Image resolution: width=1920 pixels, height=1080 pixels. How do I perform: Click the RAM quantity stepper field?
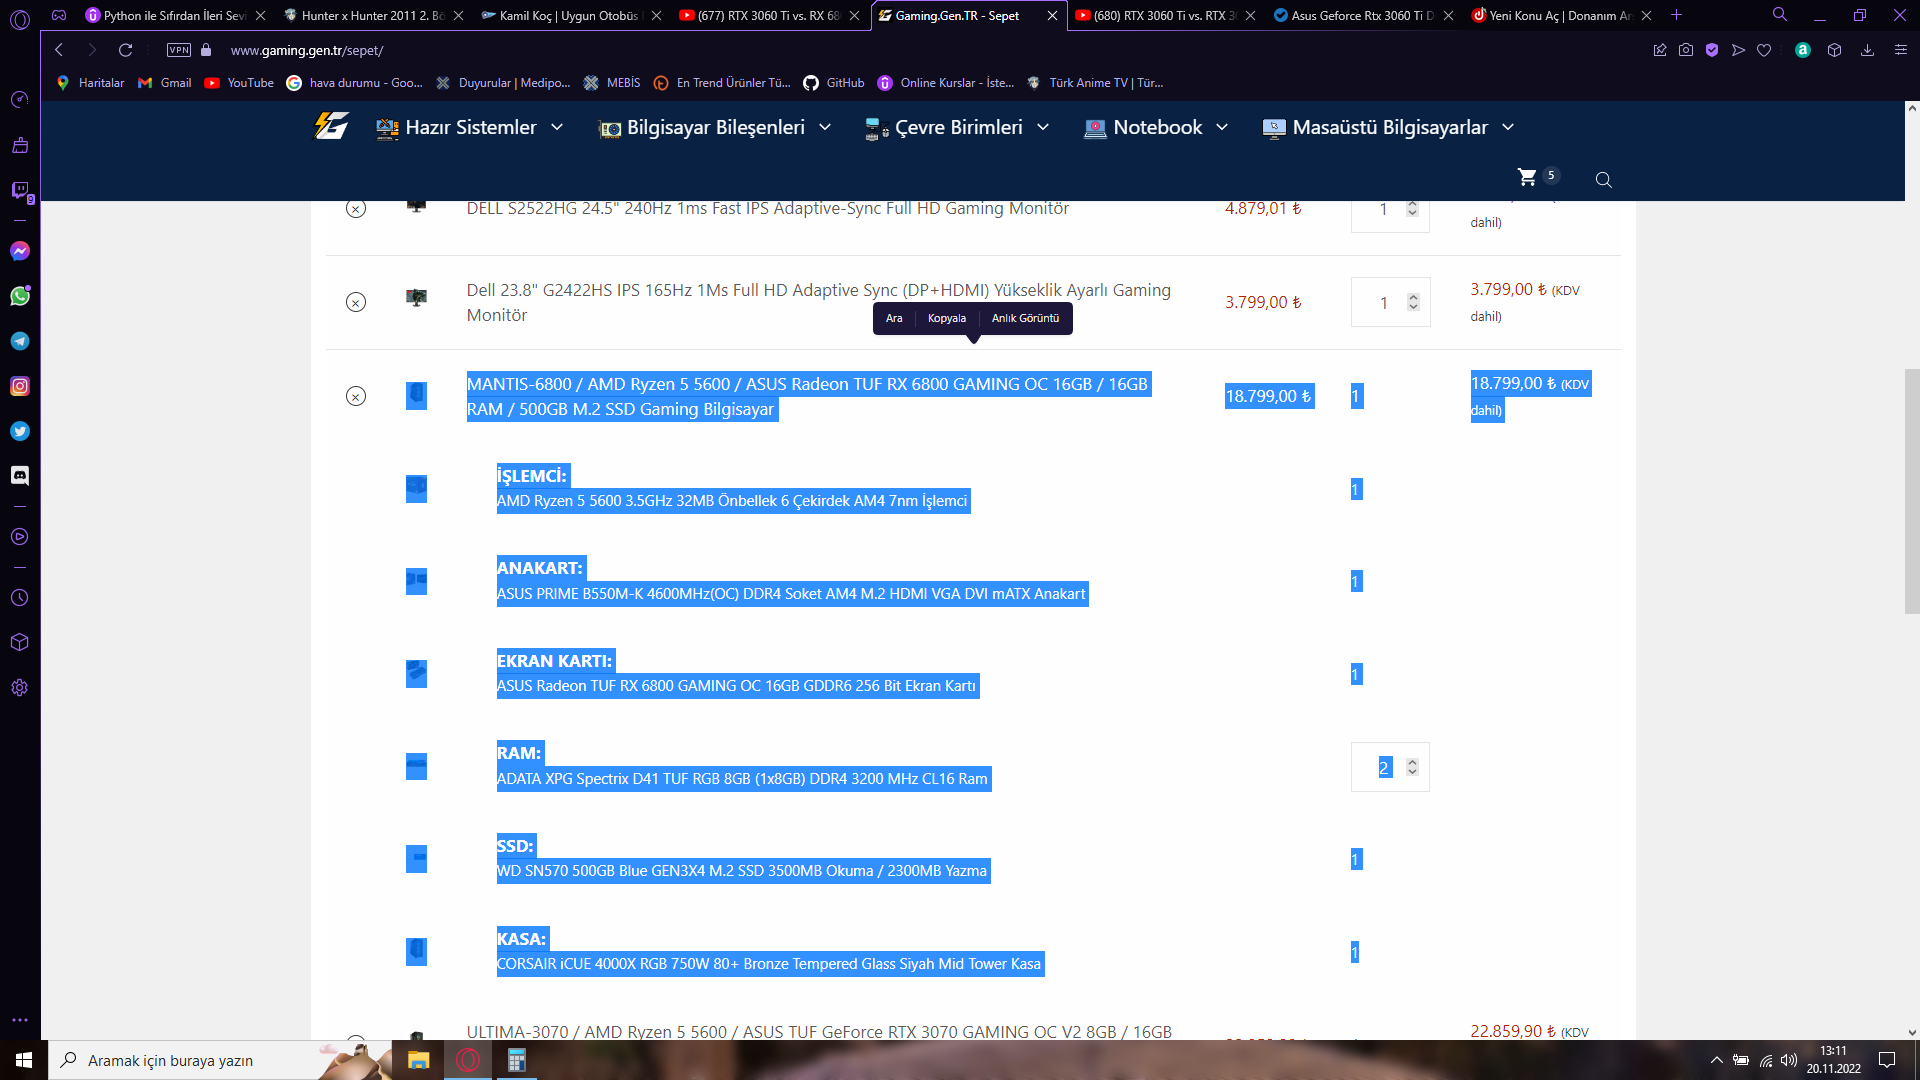(x=1385, y=767)
